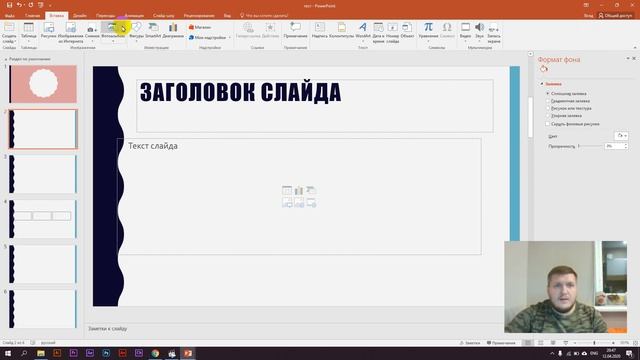This screenshot has width=640, height=360.
Task: Open the Цвет fill color picker
Action: point(621,136)
